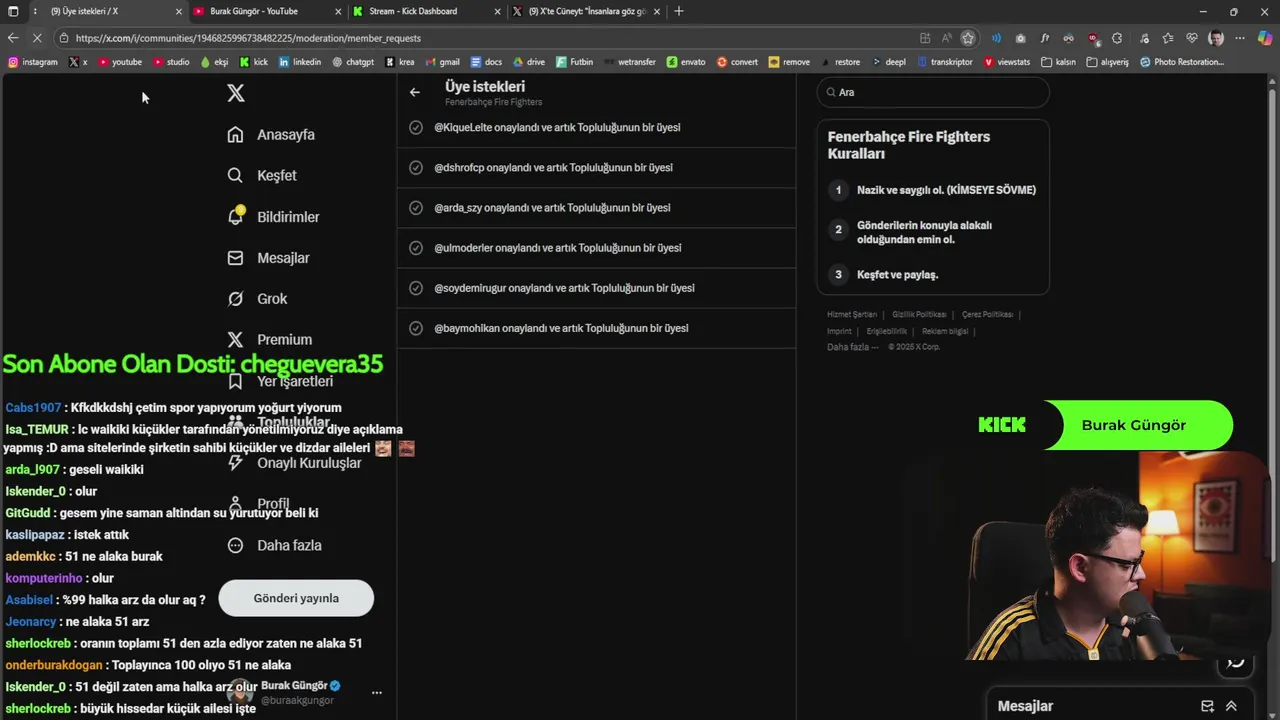Open browser Settings and more menu
This screenshot has height=720, width=1280.
(1242, 38)
